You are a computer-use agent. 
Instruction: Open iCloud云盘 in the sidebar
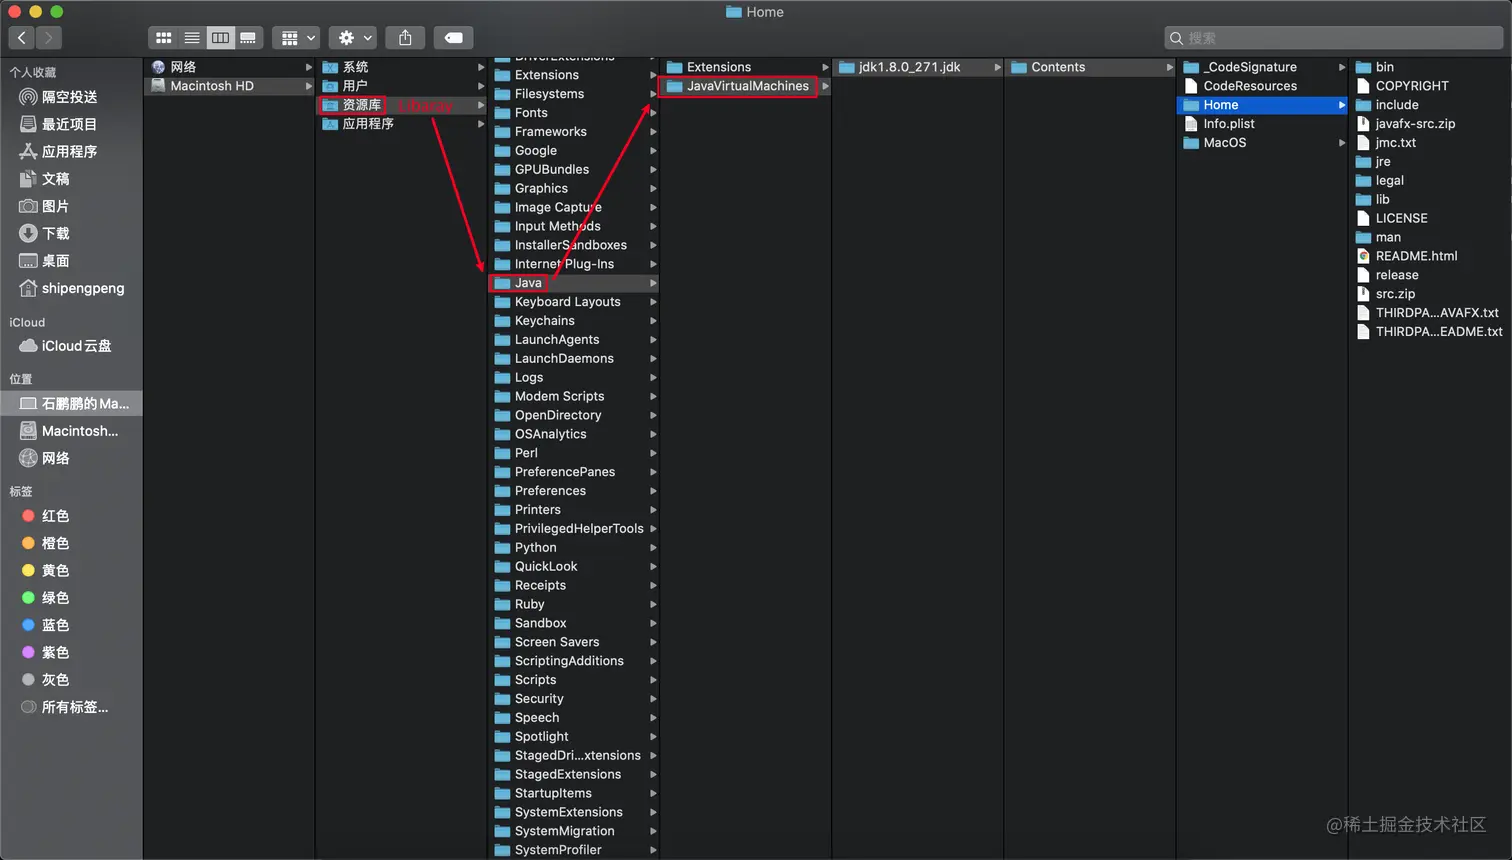tap(71, 346)
